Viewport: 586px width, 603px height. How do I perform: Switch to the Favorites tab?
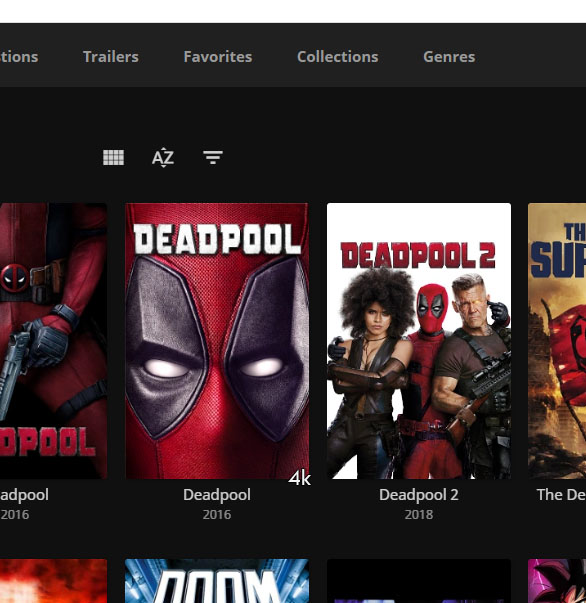point(218,57)
